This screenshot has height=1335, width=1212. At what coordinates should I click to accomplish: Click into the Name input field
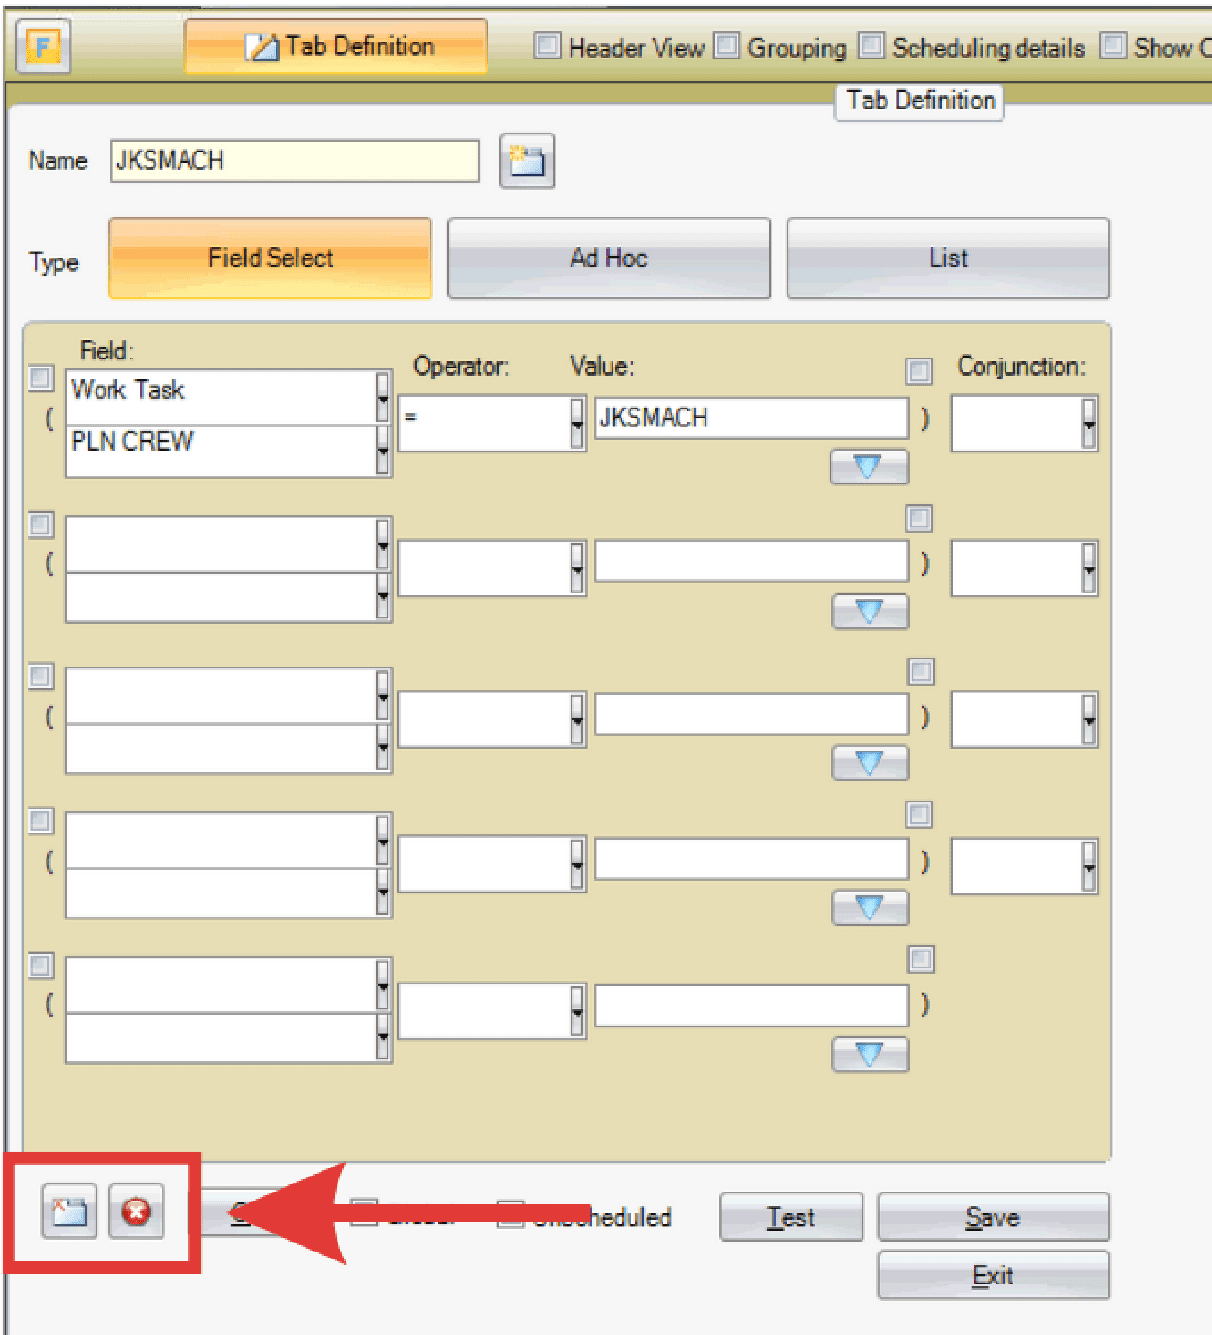click(x=294, y=161)
